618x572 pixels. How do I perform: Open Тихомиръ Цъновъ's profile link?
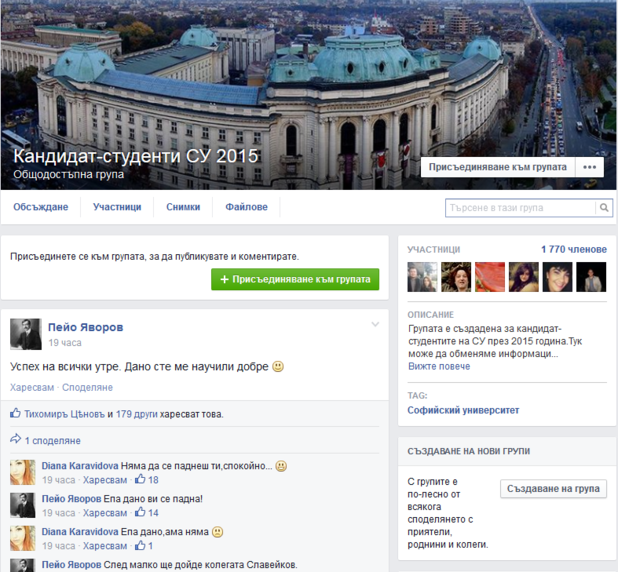[x=65, y=414]
